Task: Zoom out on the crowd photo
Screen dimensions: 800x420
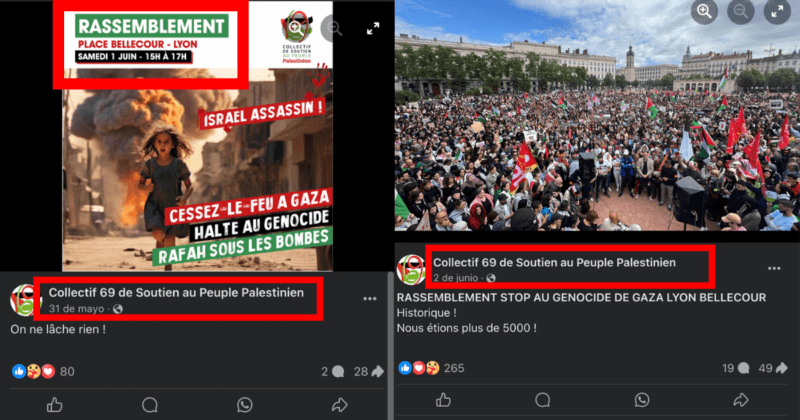Action: pyautogui.click(x=740, y=12)
